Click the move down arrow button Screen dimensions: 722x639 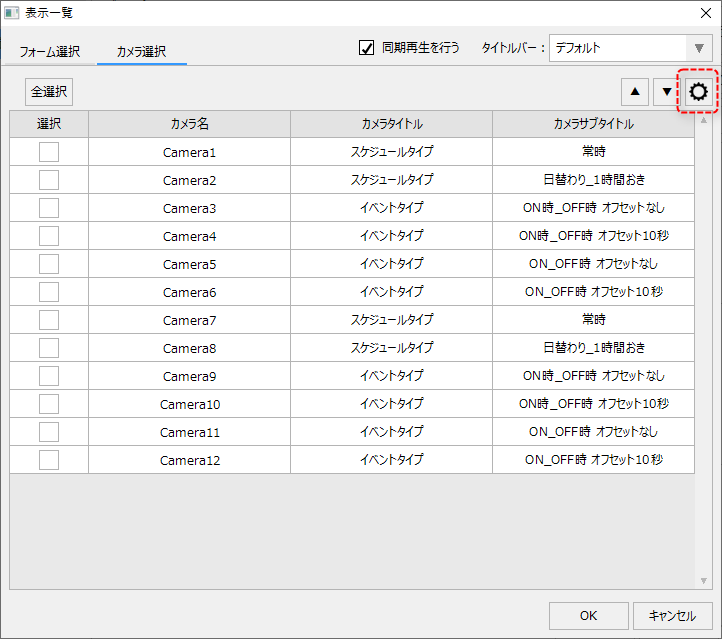pyautogui.click(x=666, y=92)
